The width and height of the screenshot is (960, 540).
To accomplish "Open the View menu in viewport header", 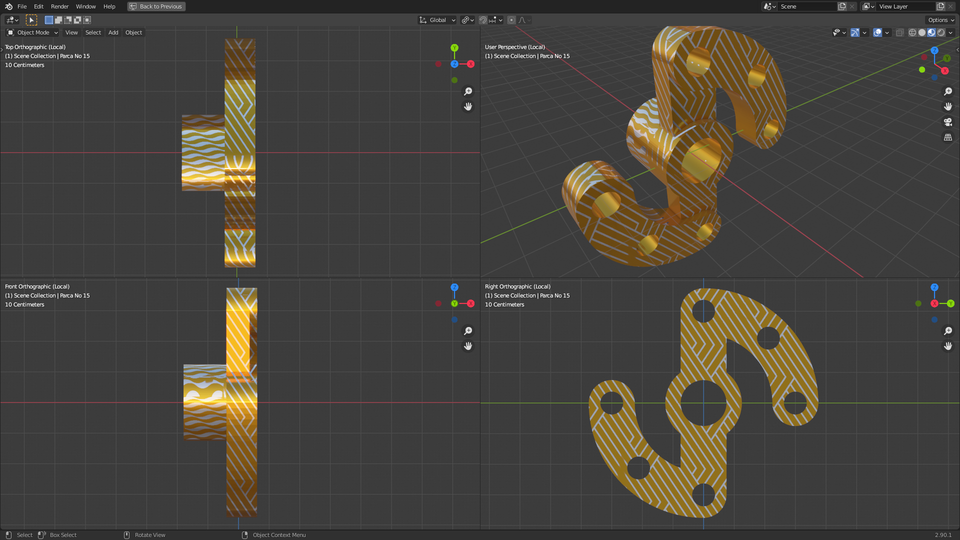I will click(71, 32).
